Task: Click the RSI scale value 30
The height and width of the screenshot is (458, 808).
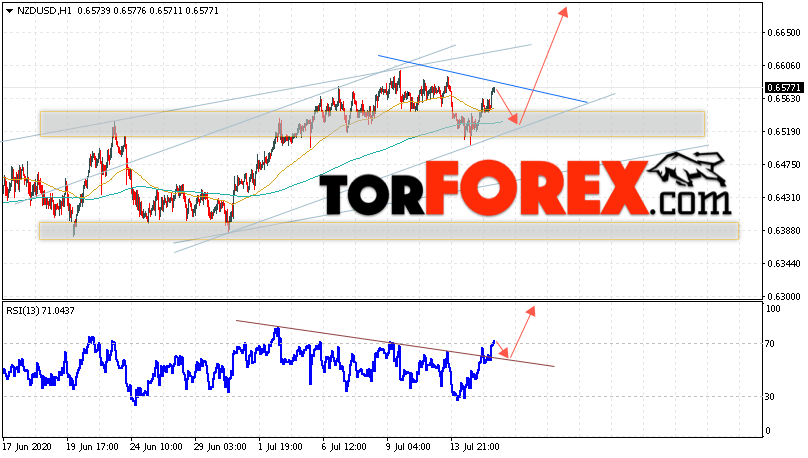Action: coord(770,397)
